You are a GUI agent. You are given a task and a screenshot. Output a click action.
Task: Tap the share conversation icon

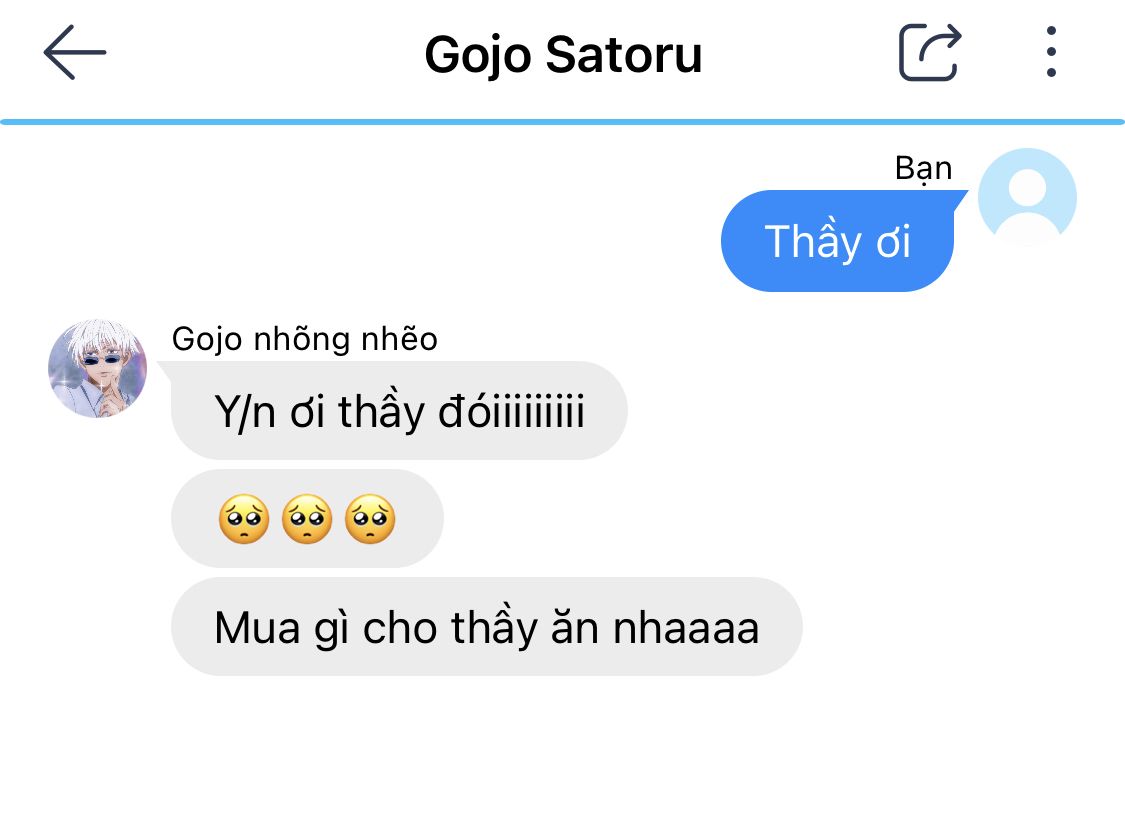930,52
